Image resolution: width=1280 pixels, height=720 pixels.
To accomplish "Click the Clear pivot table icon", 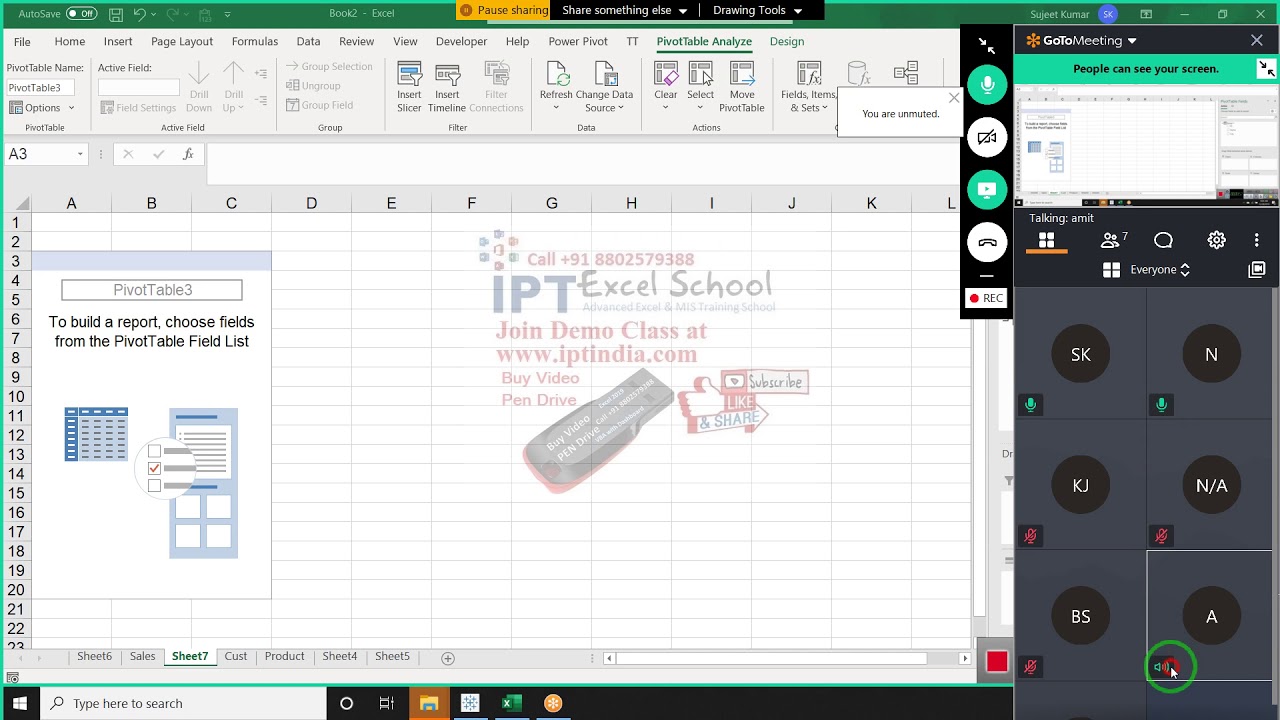I will 665,75.
